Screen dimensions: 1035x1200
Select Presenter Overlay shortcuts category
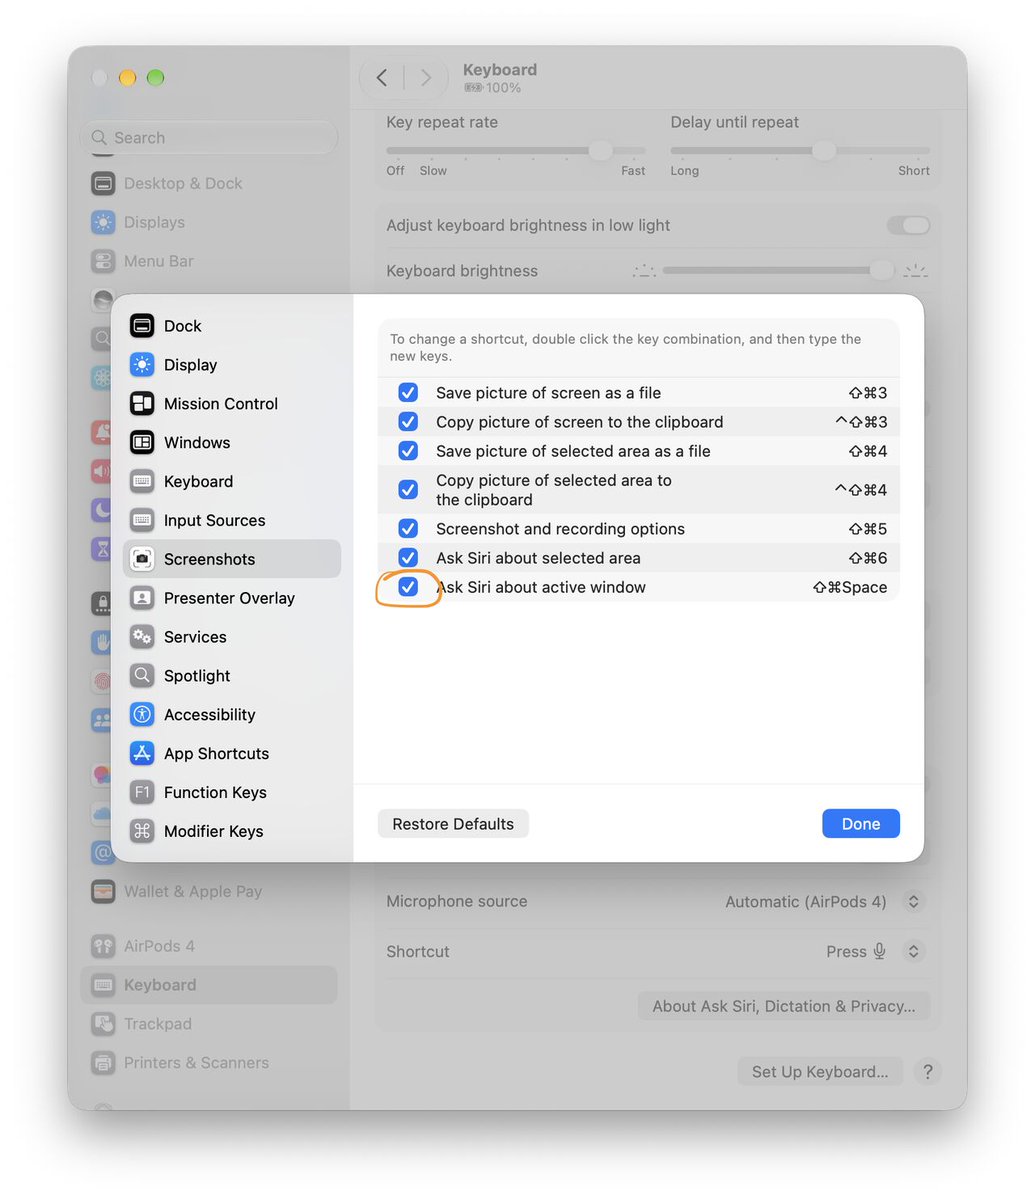[x=232, y=599]
